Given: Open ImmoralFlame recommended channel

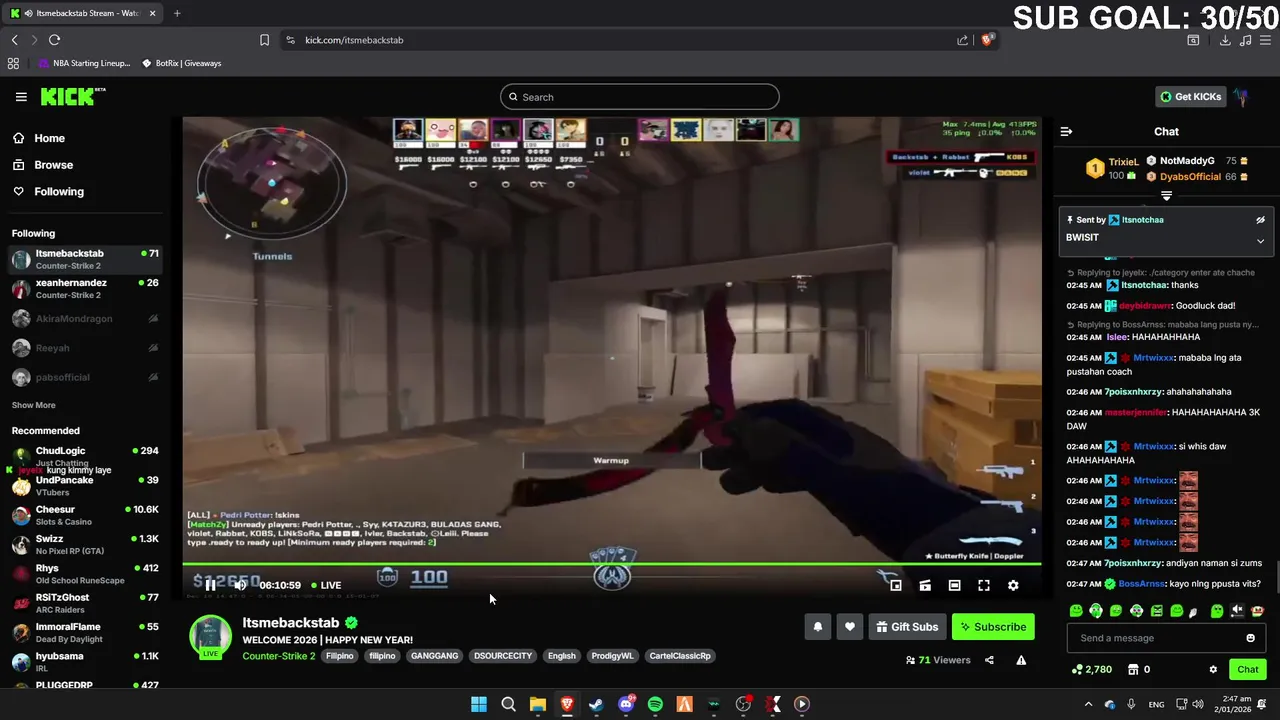Looking at the screenshot, I should click(x=85, y=632).
